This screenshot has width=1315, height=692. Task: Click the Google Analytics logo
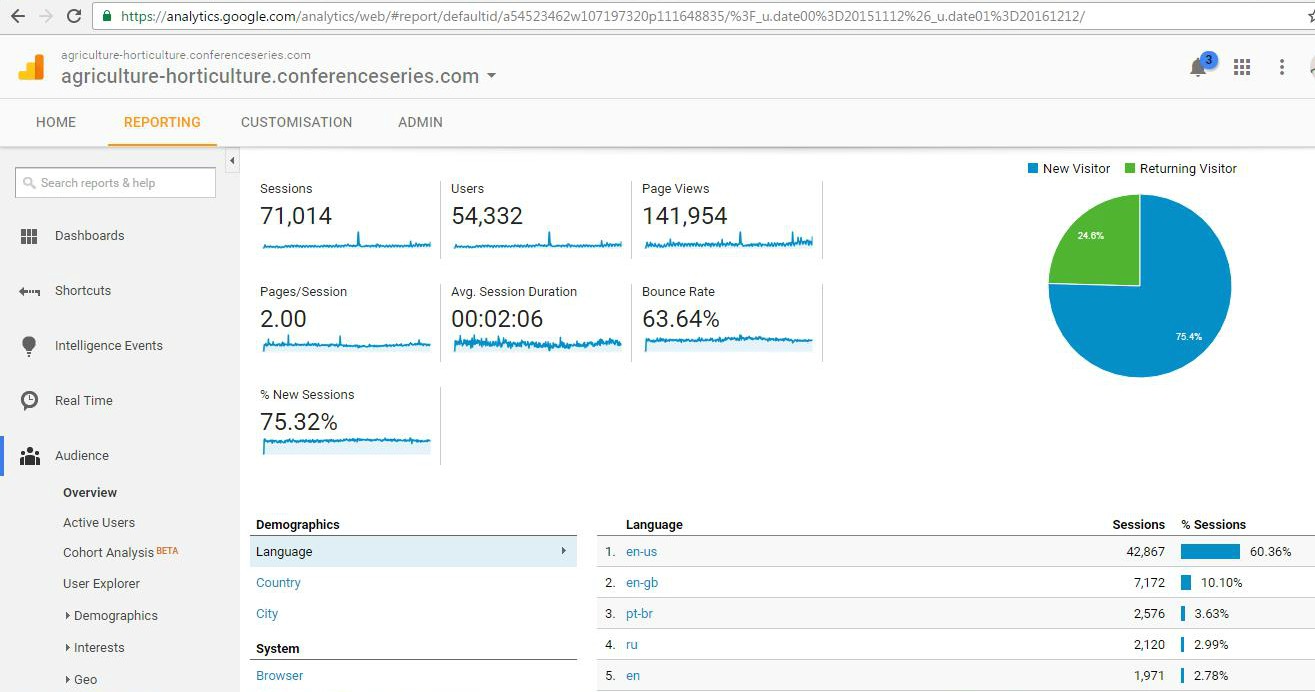[31, 67]
